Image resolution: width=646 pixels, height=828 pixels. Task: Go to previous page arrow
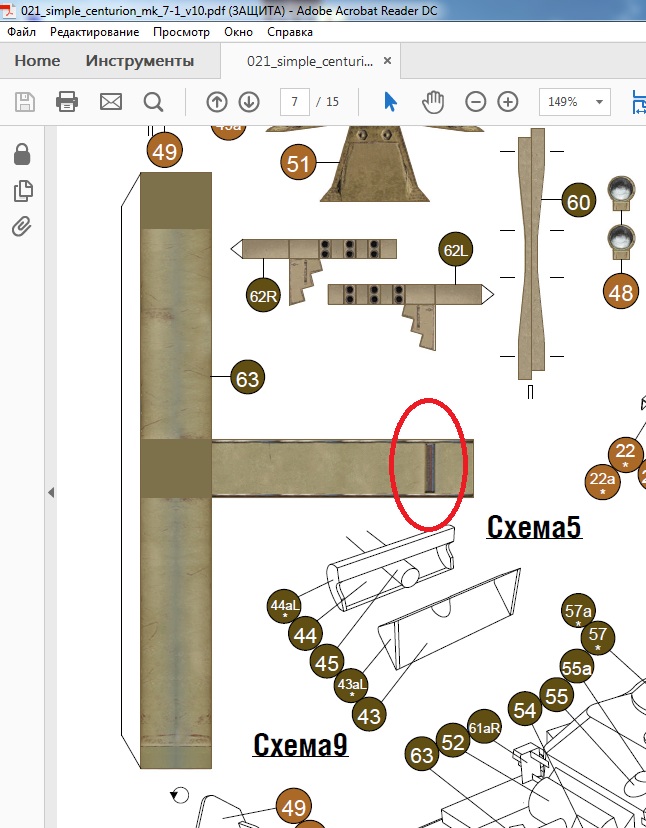coord(217,101)
